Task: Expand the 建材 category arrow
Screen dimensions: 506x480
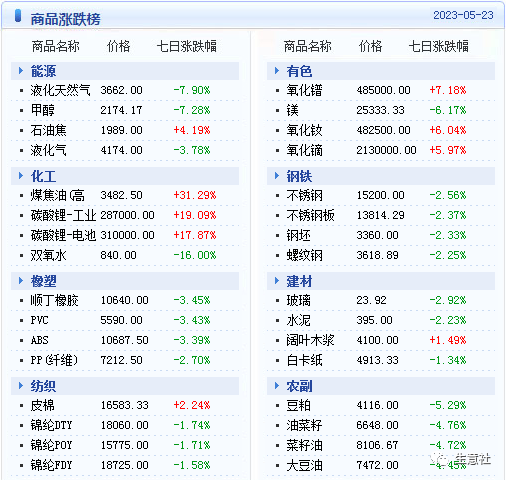Action: 277,281
